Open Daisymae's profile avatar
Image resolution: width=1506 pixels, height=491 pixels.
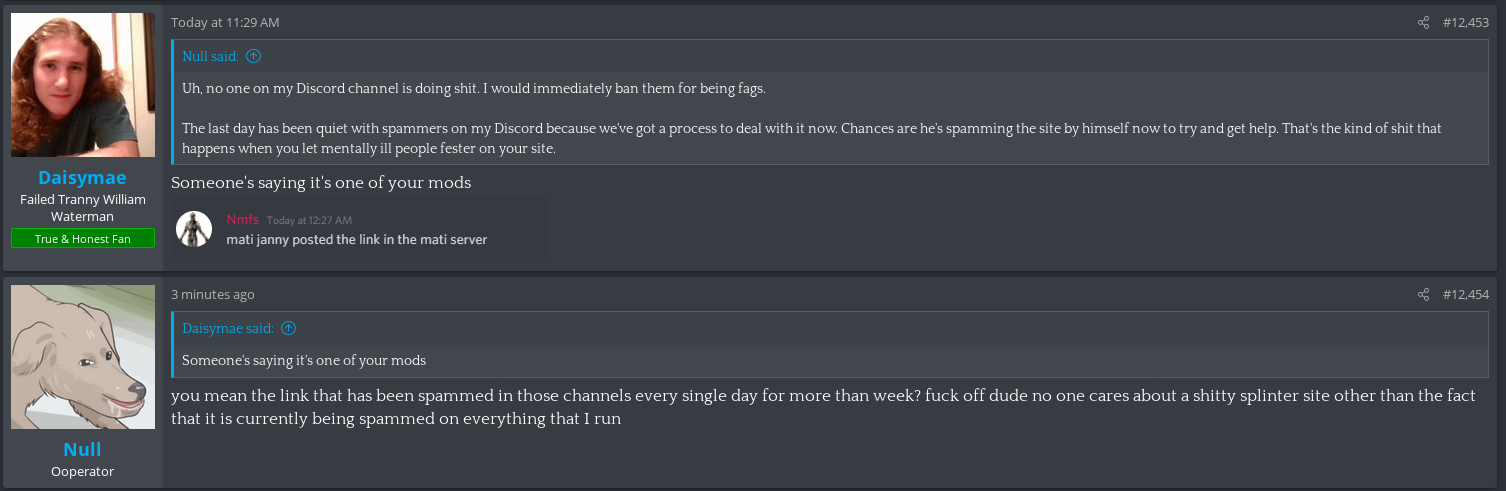coord(83,85)
